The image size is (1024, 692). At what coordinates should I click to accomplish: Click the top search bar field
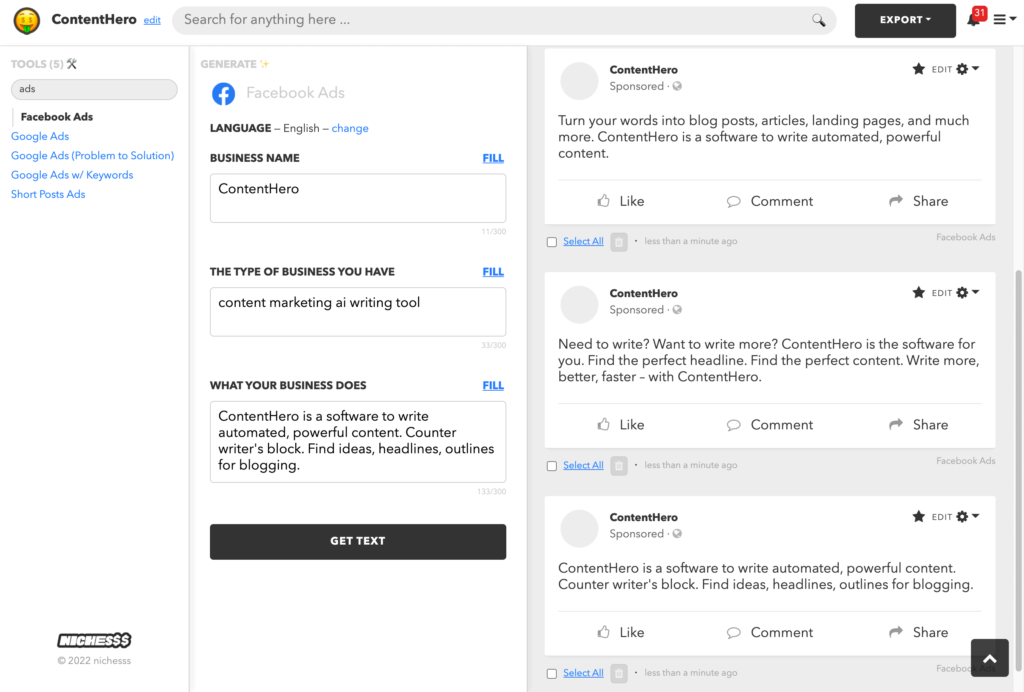click(504, 20)
